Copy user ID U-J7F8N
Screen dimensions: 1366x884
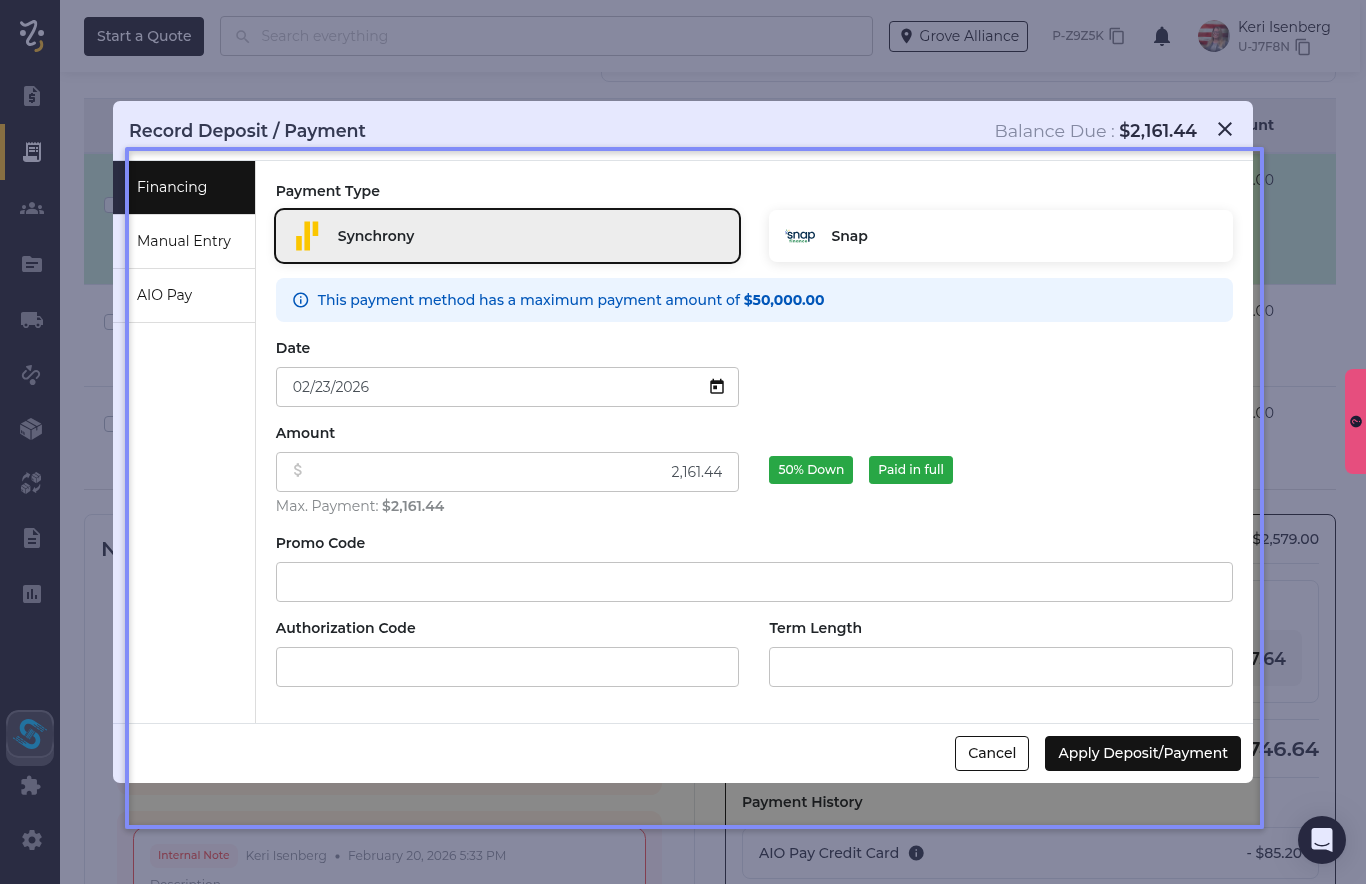pyautogui.click(x=1303, y=47)
